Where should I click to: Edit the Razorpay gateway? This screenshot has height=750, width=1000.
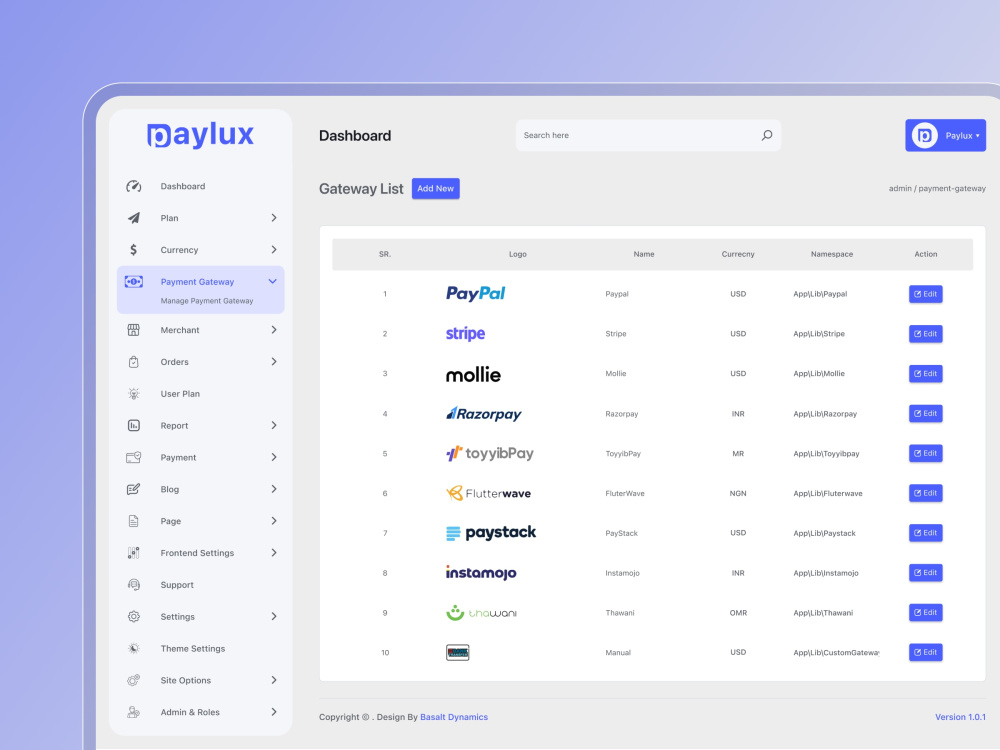click(x=925, y=413)
